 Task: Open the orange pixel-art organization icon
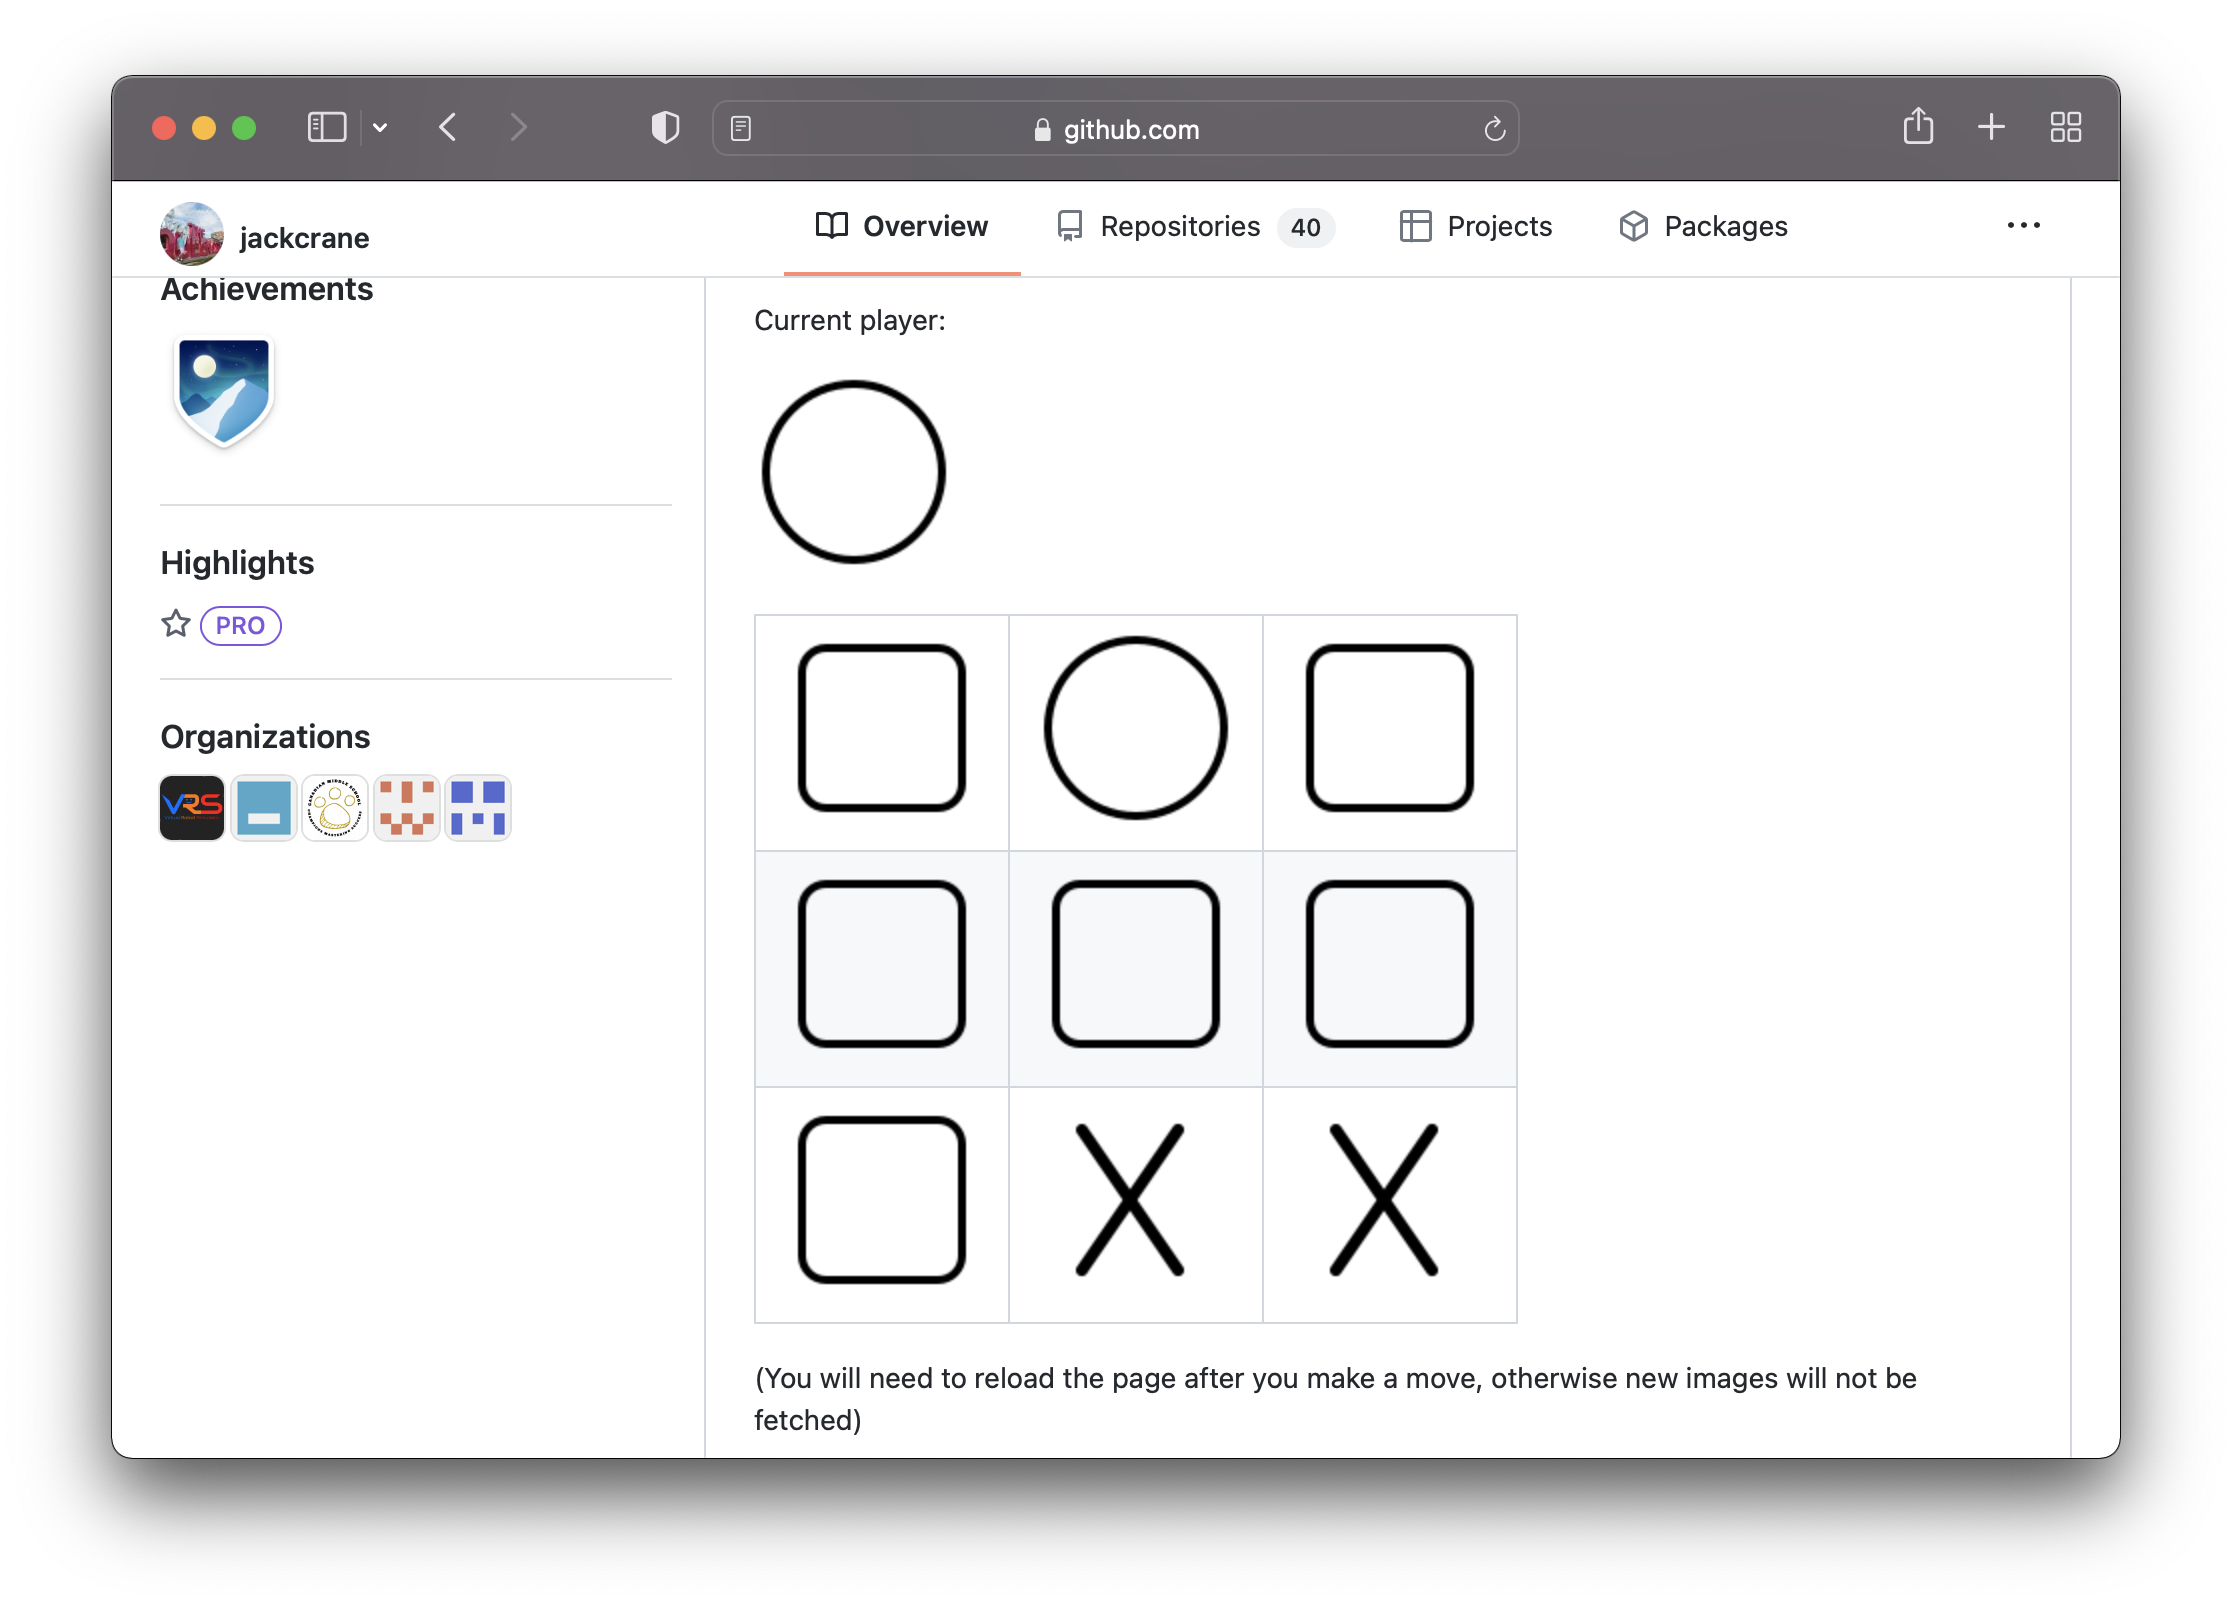405,807
